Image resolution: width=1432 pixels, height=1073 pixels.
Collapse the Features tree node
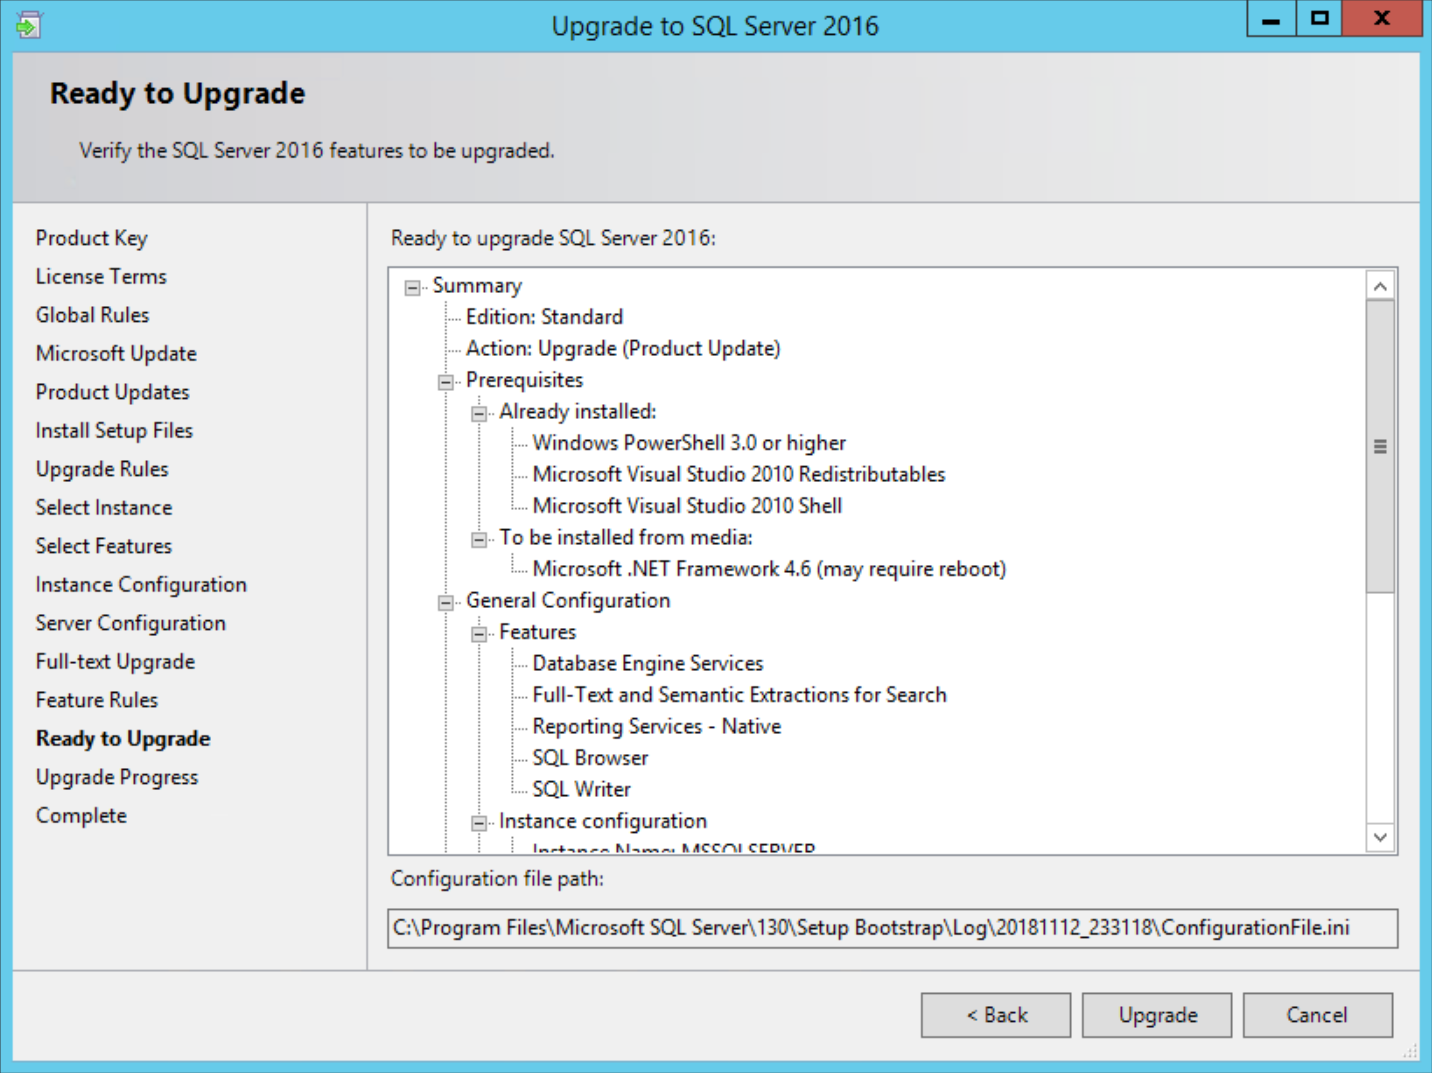tap(479, 634)
